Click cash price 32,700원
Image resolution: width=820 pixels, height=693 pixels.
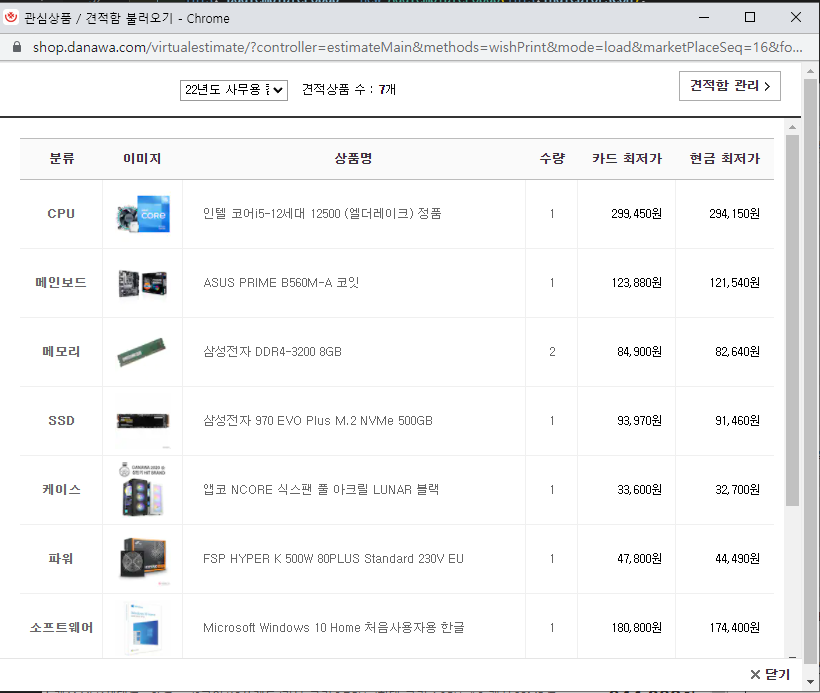click(x=737, y=490)
